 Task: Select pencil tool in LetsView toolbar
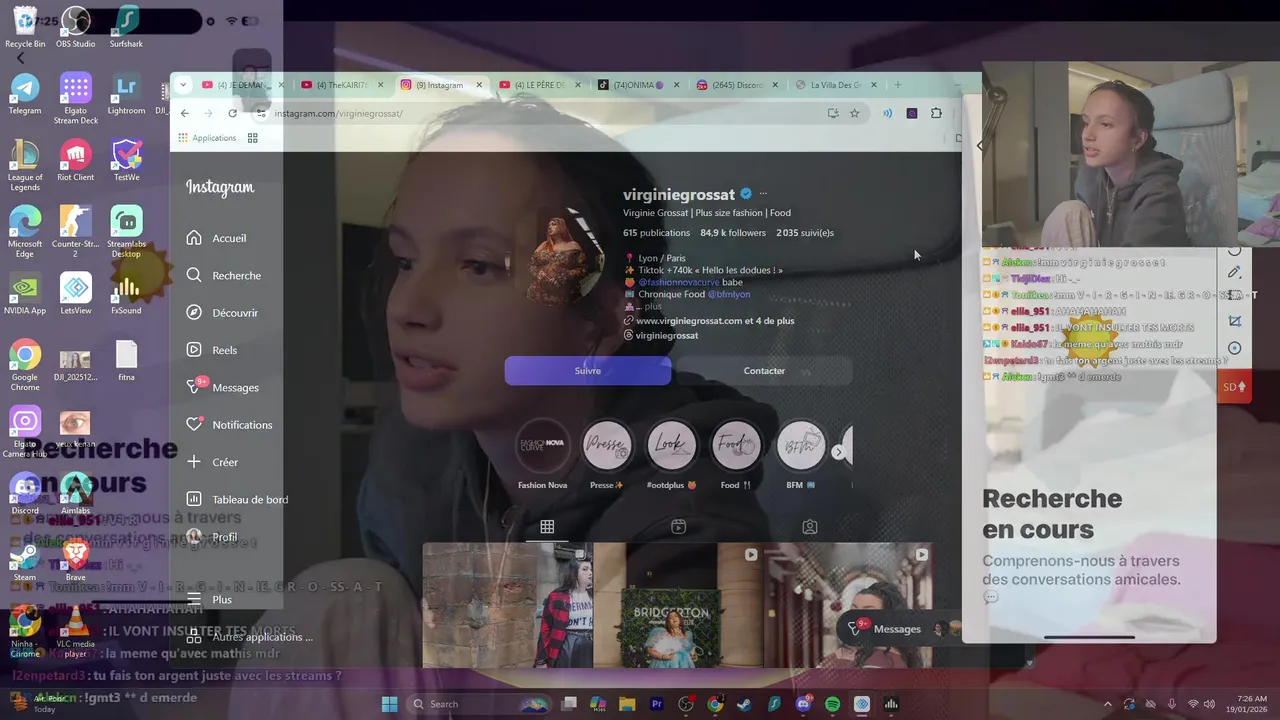pos(1234,272)
